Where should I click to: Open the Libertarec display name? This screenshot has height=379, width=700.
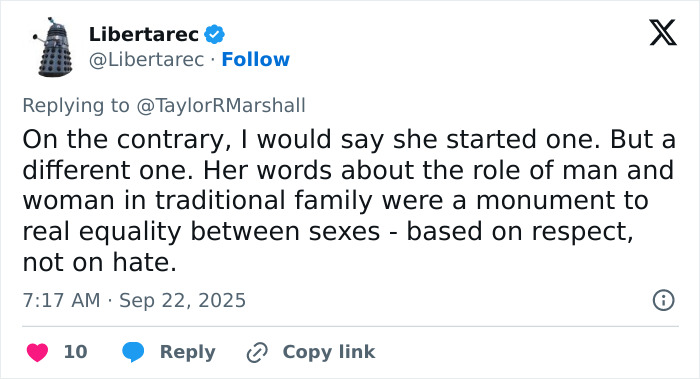click(144, 34)
